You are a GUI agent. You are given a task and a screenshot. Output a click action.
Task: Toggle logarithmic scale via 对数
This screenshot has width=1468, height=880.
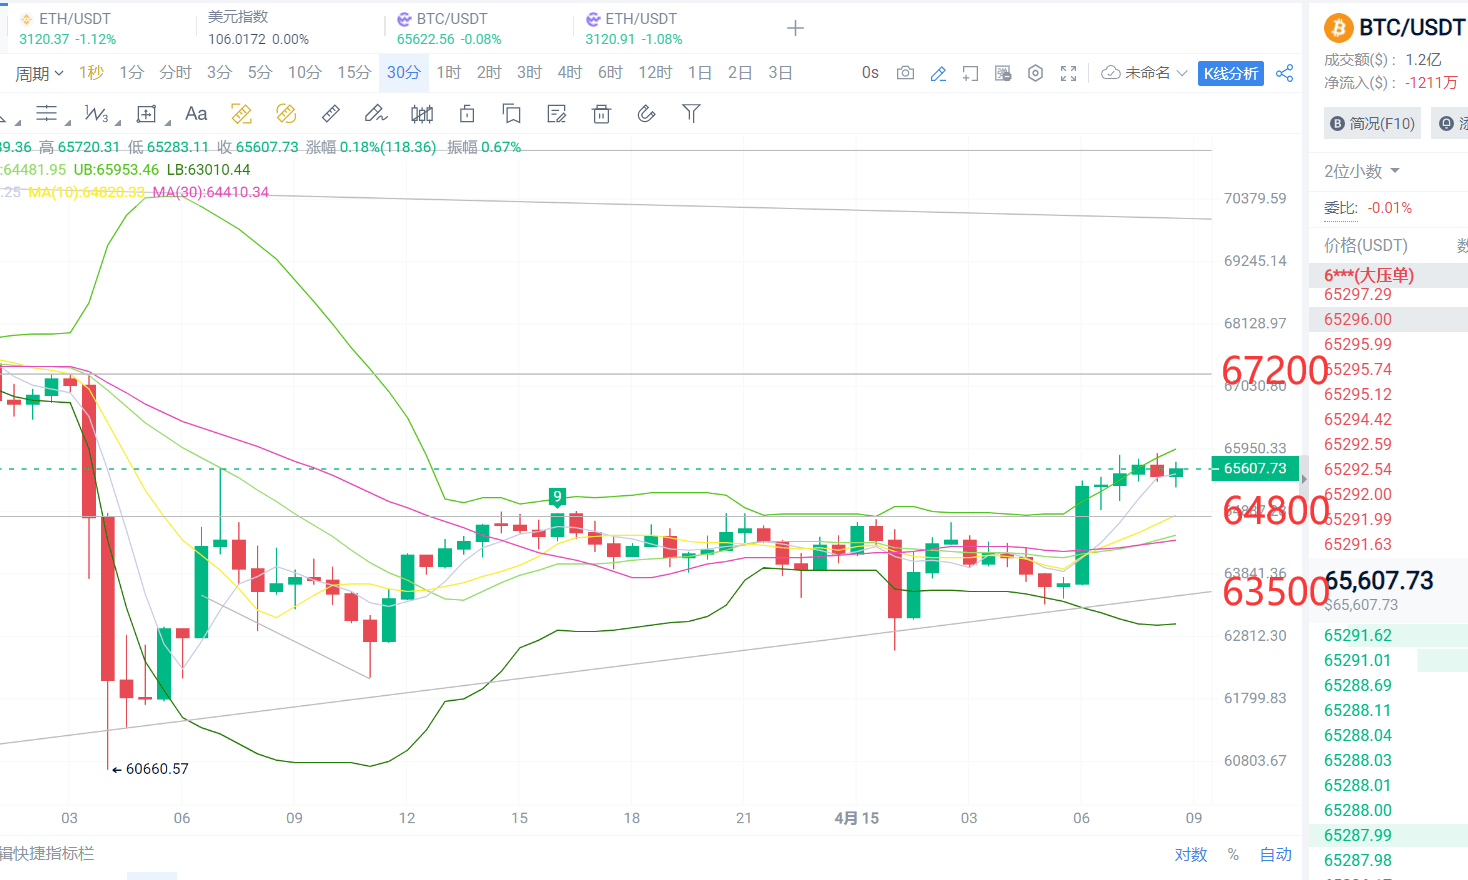[x=1190, y=855]
